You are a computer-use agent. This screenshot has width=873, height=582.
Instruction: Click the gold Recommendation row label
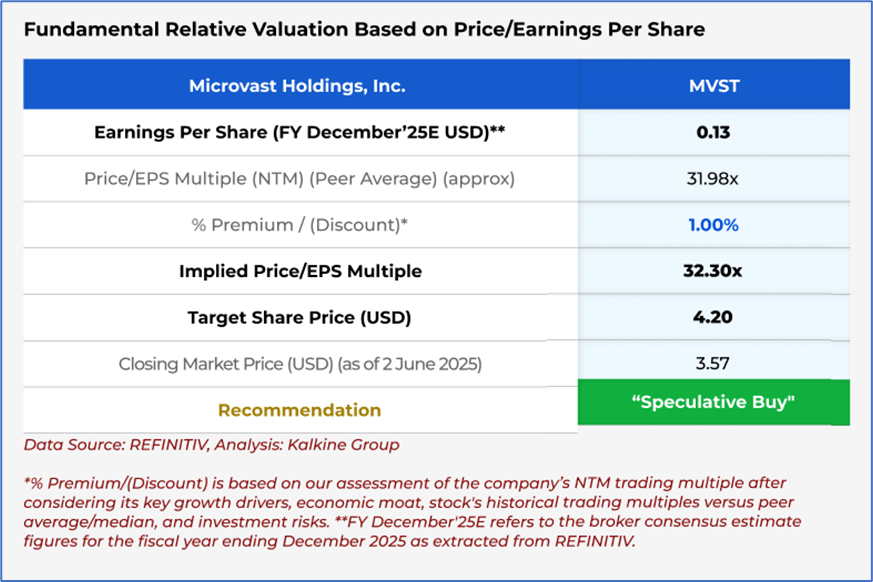pos(300,410)
